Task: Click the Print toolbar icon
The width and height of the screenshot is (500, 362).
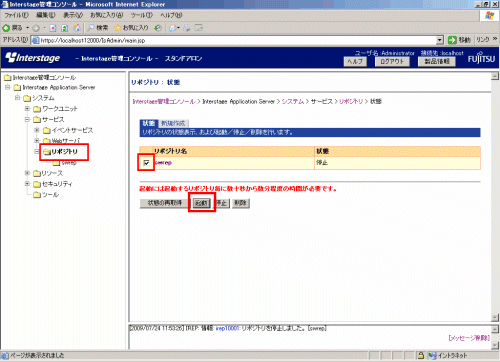Action: (187, 28)
